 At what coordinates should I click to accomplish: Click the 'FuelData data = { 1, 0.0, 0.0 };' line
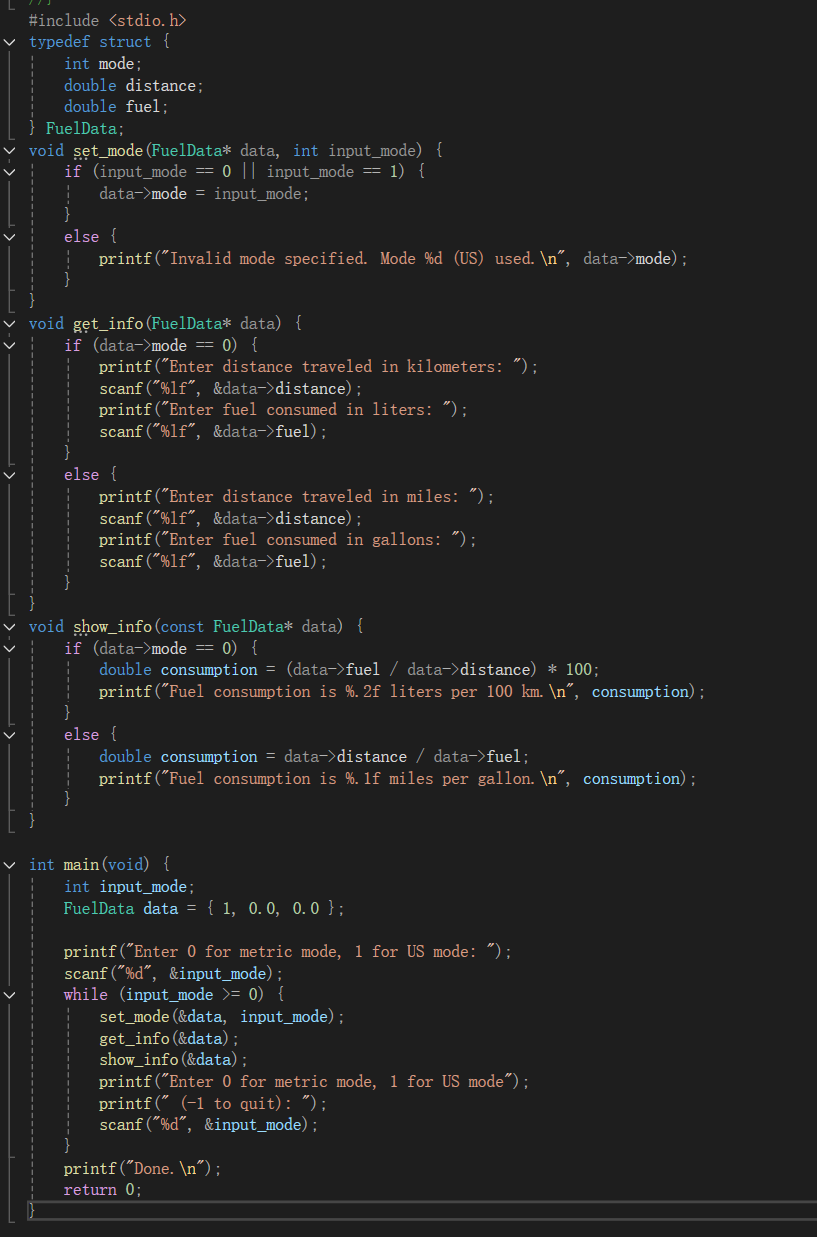point(204,908)
